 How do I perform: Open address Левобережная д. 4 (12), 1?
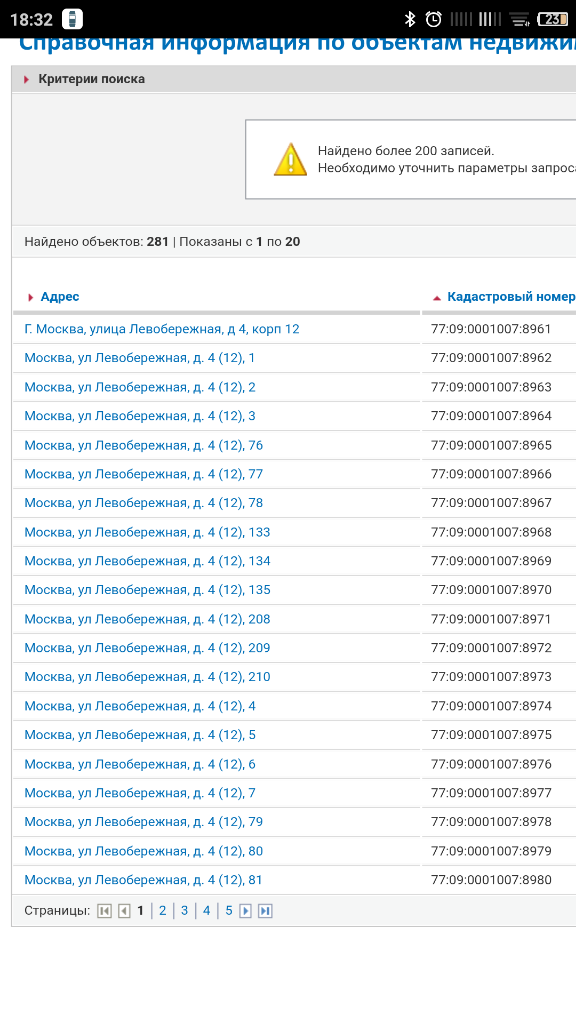pyautogui.click(x=140, y=358)
